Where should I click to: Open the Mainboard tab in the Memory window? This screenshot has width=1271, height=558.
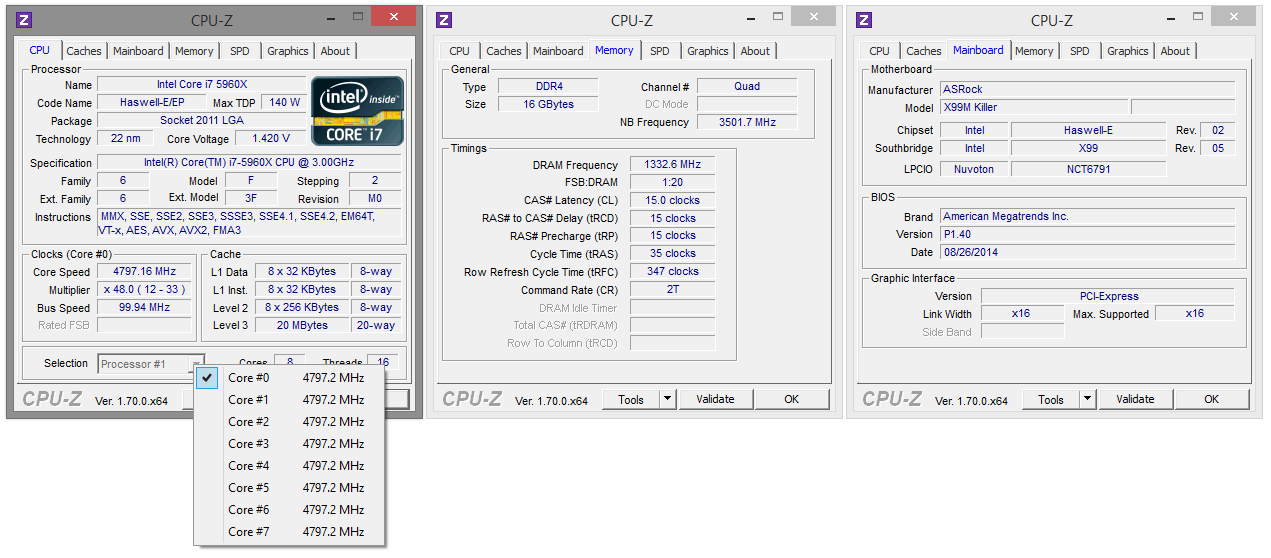pyautogui.click(x=558, y=51)
